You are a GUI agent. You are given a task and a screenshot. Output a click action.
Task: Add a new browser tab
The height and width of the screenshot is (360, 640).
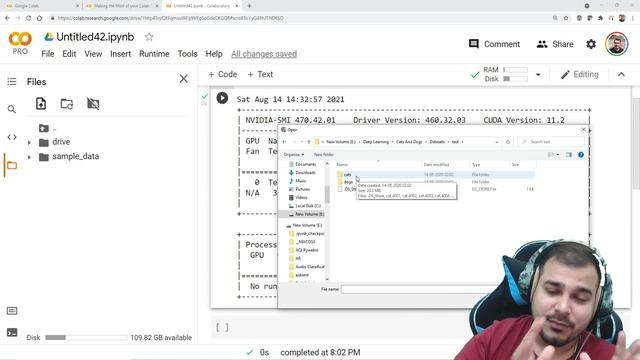tap(249, 6)
